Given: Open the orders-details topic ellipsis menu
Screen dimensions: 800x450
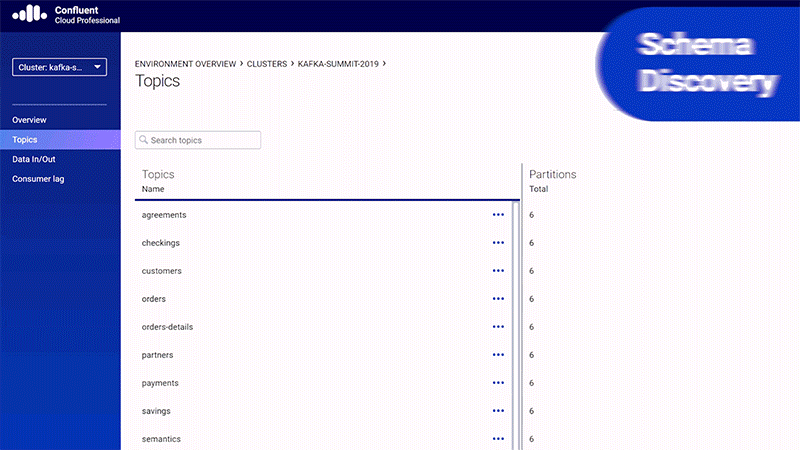Looking at the screenshot, I should pyautogui.click(x=498, y=327).
